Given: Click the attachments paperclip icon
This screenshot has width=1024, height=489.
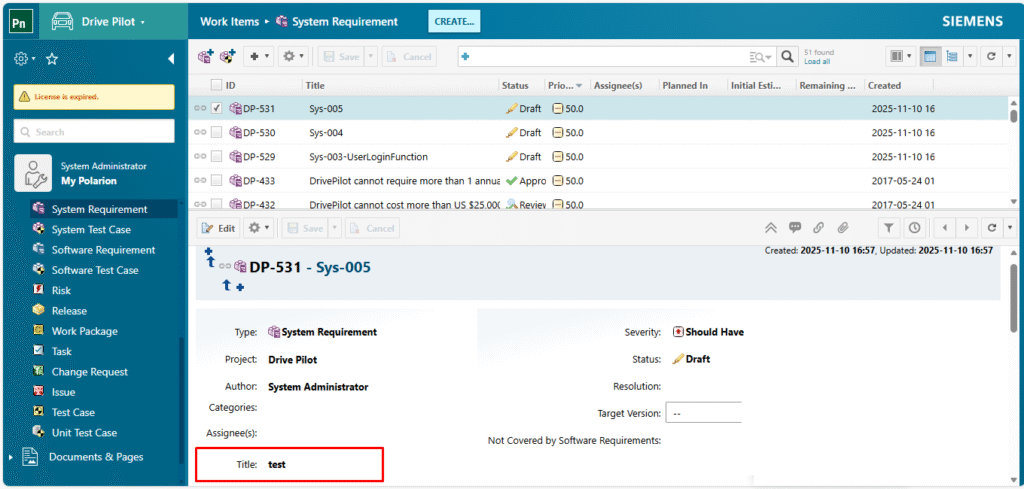Looking at the screenshot, I should click(x=843, y=228).
